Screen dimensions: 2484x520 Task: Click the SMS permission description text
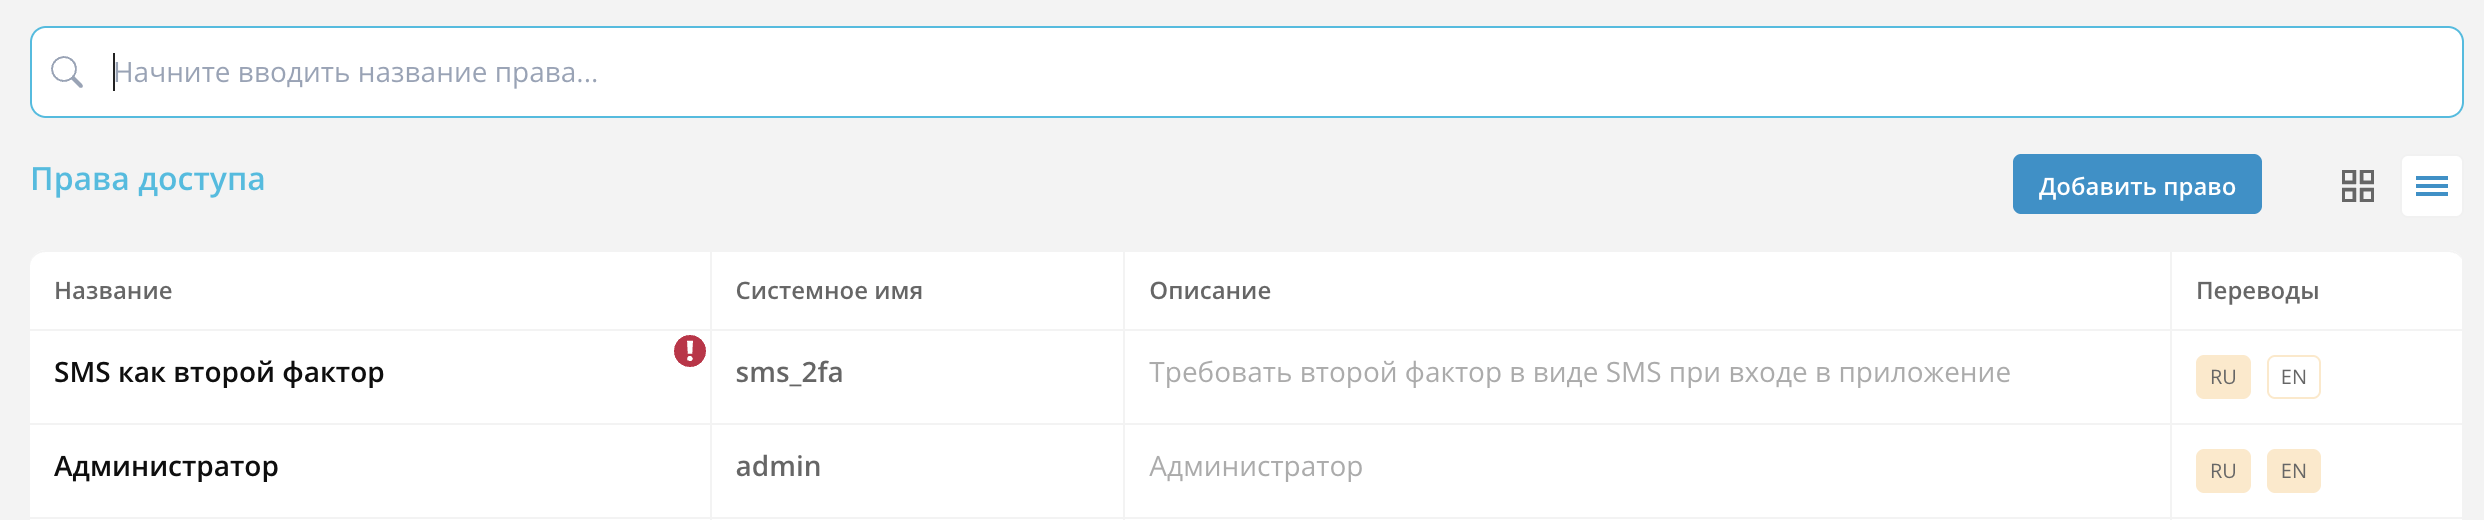point(1579,373)
